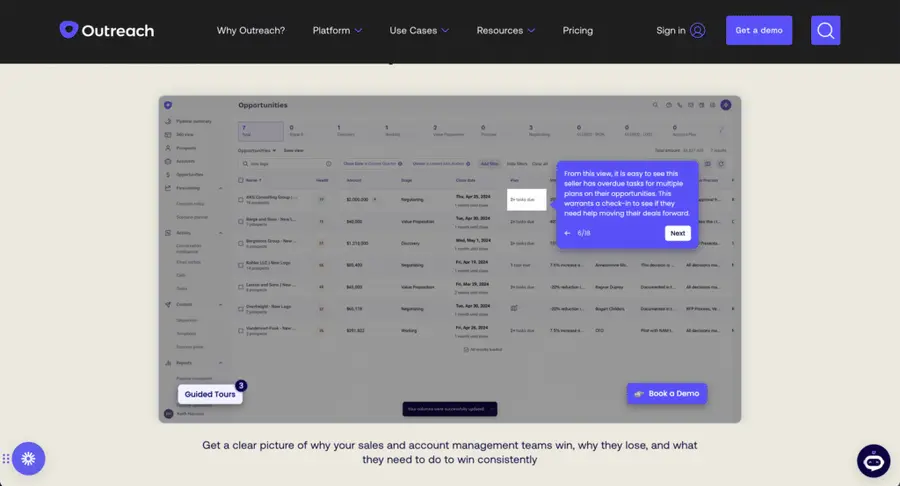Click the Book a Demo button

click(667, 394)
